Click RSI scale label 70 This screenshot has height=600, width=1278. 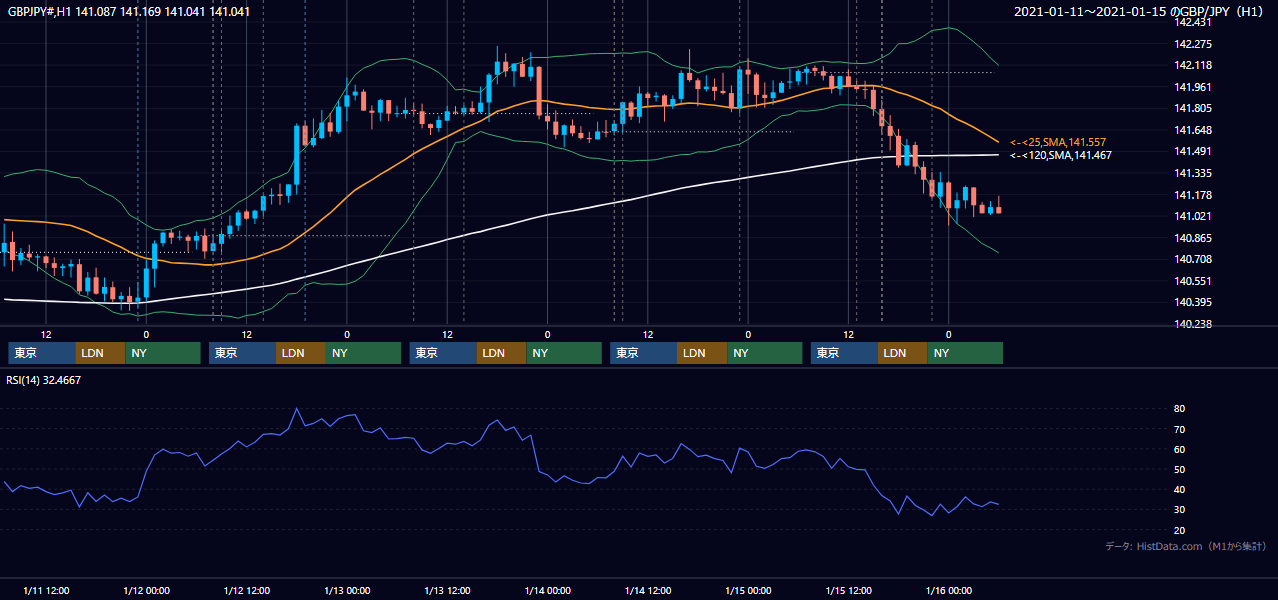1180,429
